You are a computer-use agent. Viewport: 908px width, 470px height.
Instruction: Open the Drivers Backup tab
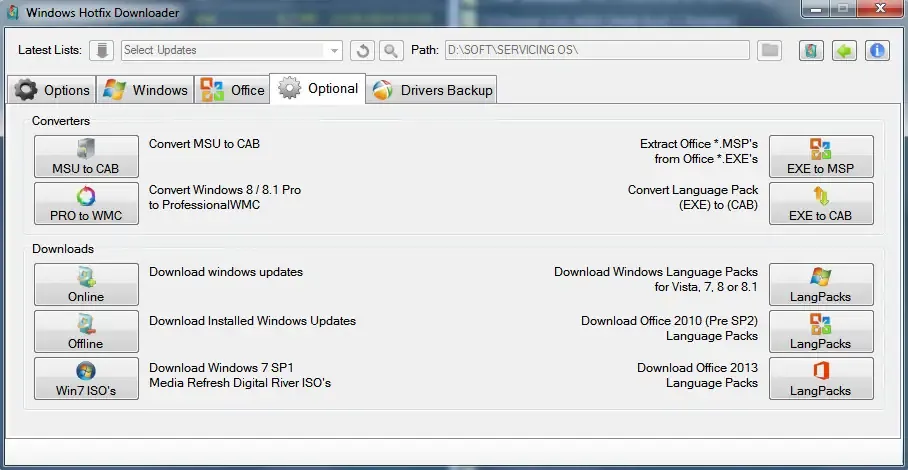432,90
